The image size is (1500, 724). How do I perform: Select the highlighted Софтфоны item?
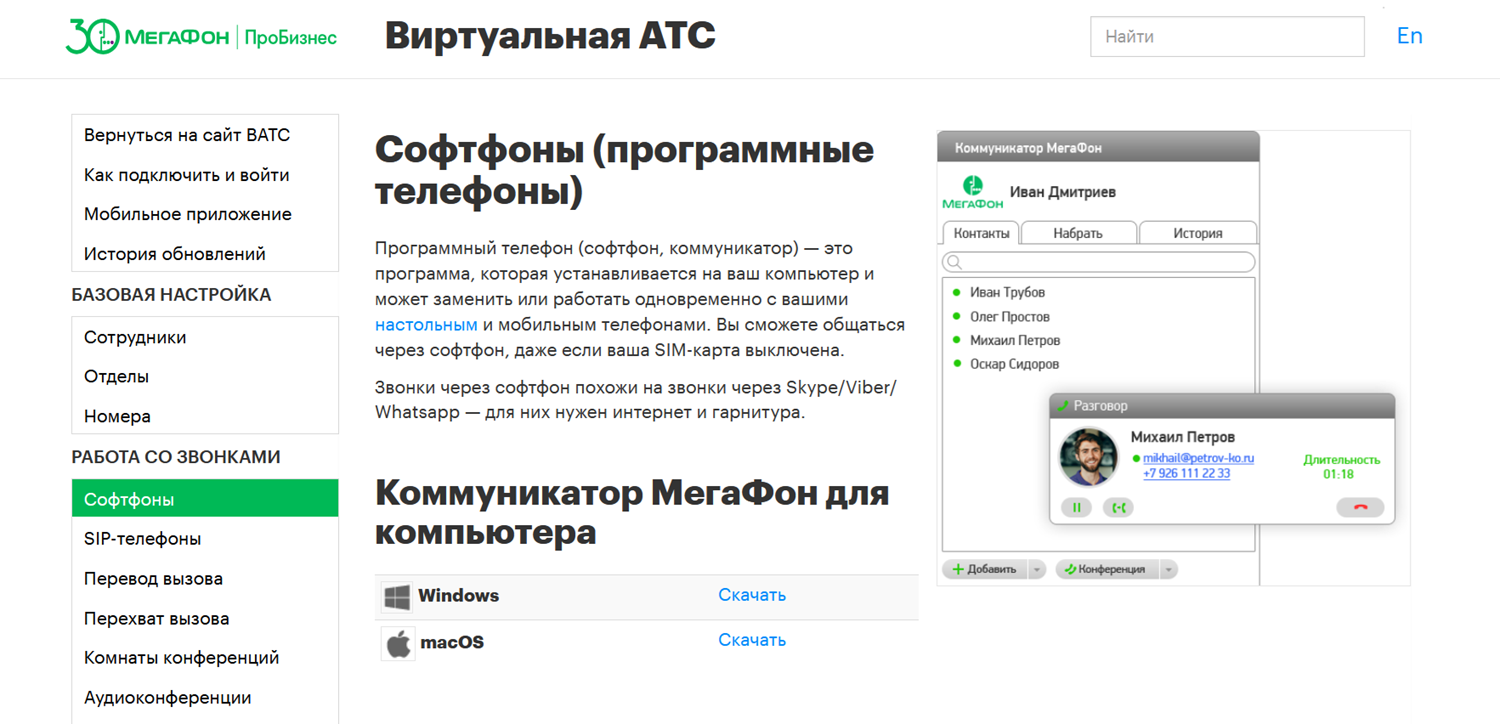click(205, 498)
